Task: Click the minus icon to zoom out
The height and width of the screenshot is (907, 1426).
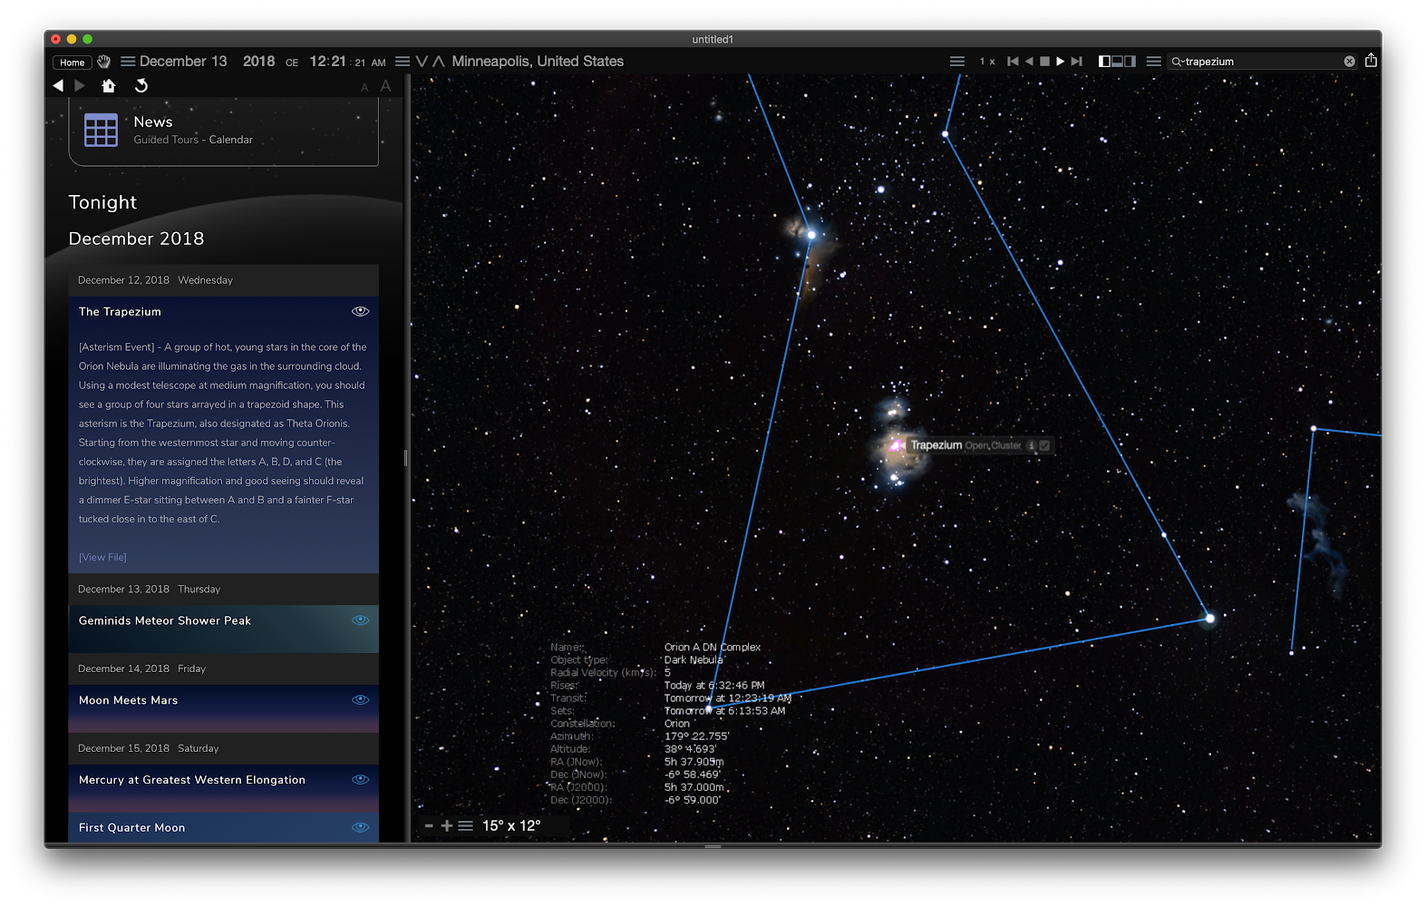Action: pos(429,825)
